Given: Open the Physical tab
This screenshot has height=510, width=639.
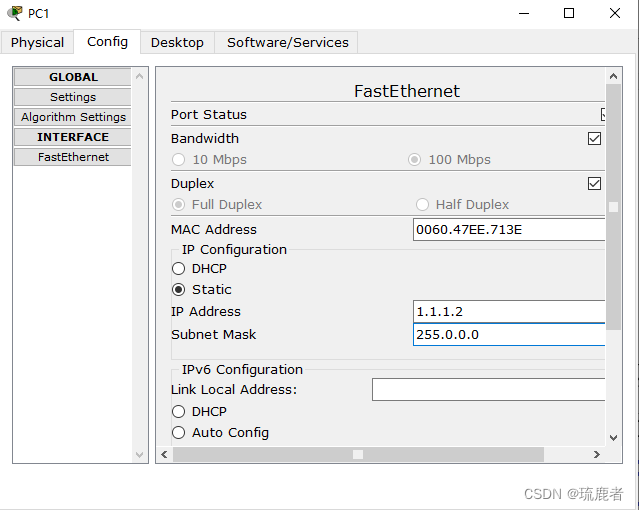Looking at the screenshot, I should pos(37,42).
